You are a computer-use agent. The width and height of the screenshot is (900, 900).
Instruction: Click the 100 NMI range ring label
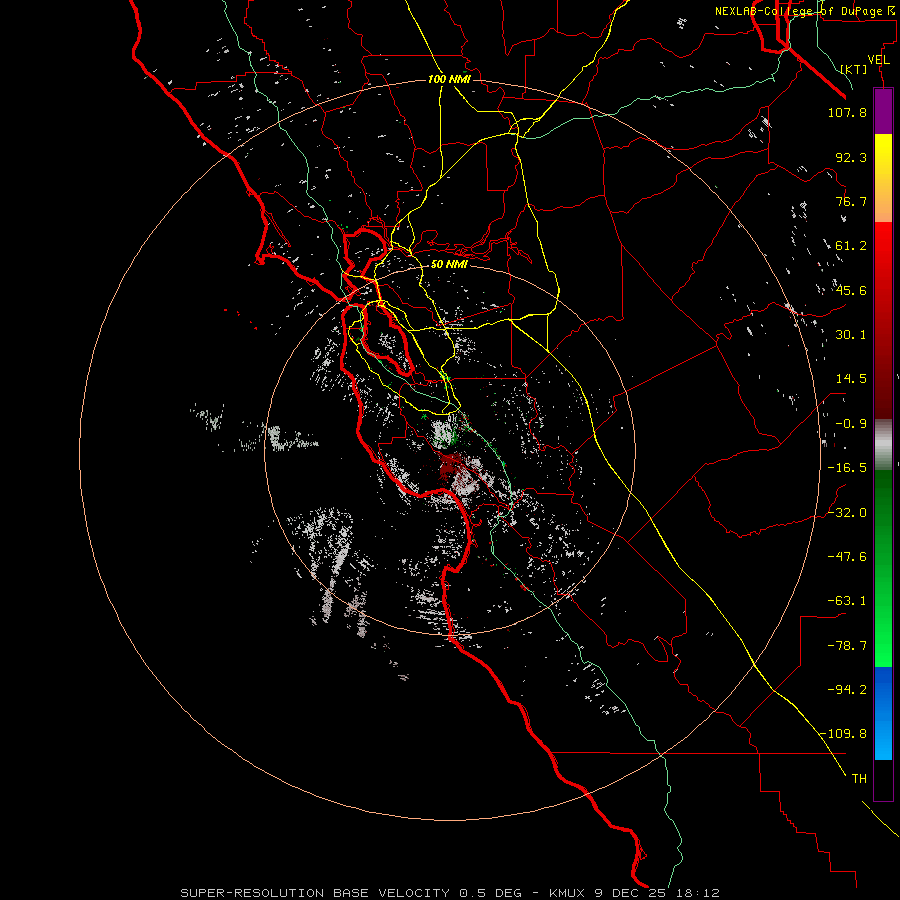coord(449,79)
